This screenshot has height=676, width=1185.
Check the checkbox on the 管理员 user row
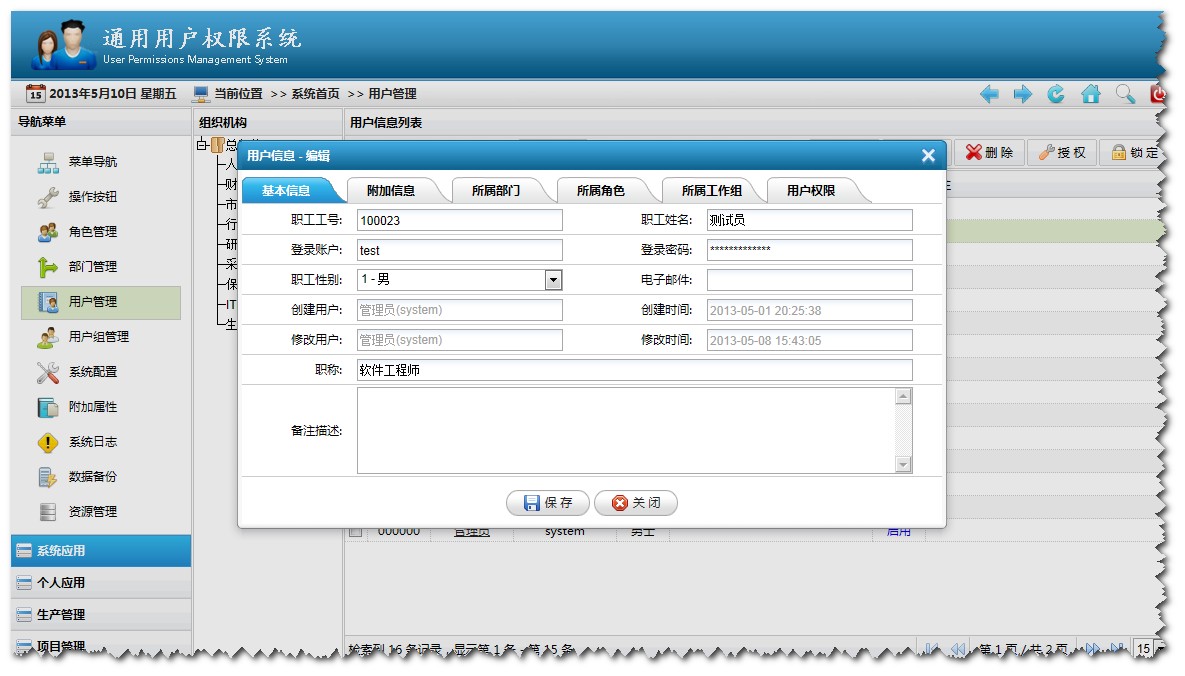click(x=354, y=531)
